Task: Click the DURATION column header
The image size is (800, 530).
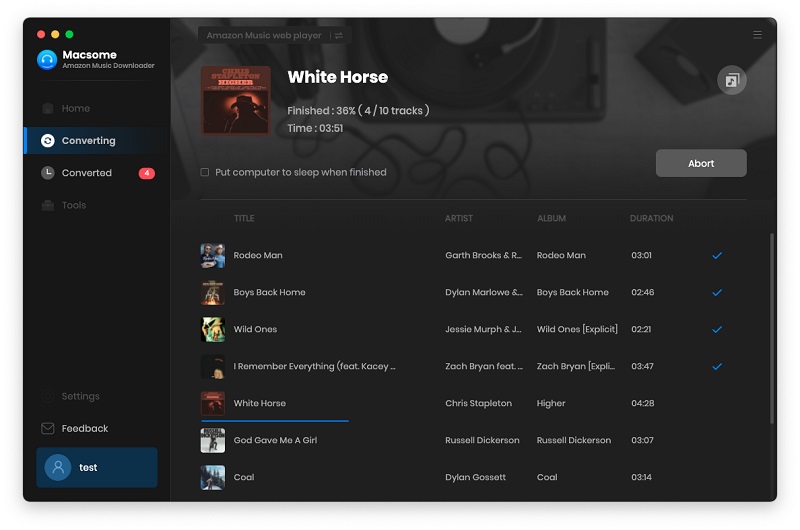Action: pyautogui.click(x=651, y=218)
